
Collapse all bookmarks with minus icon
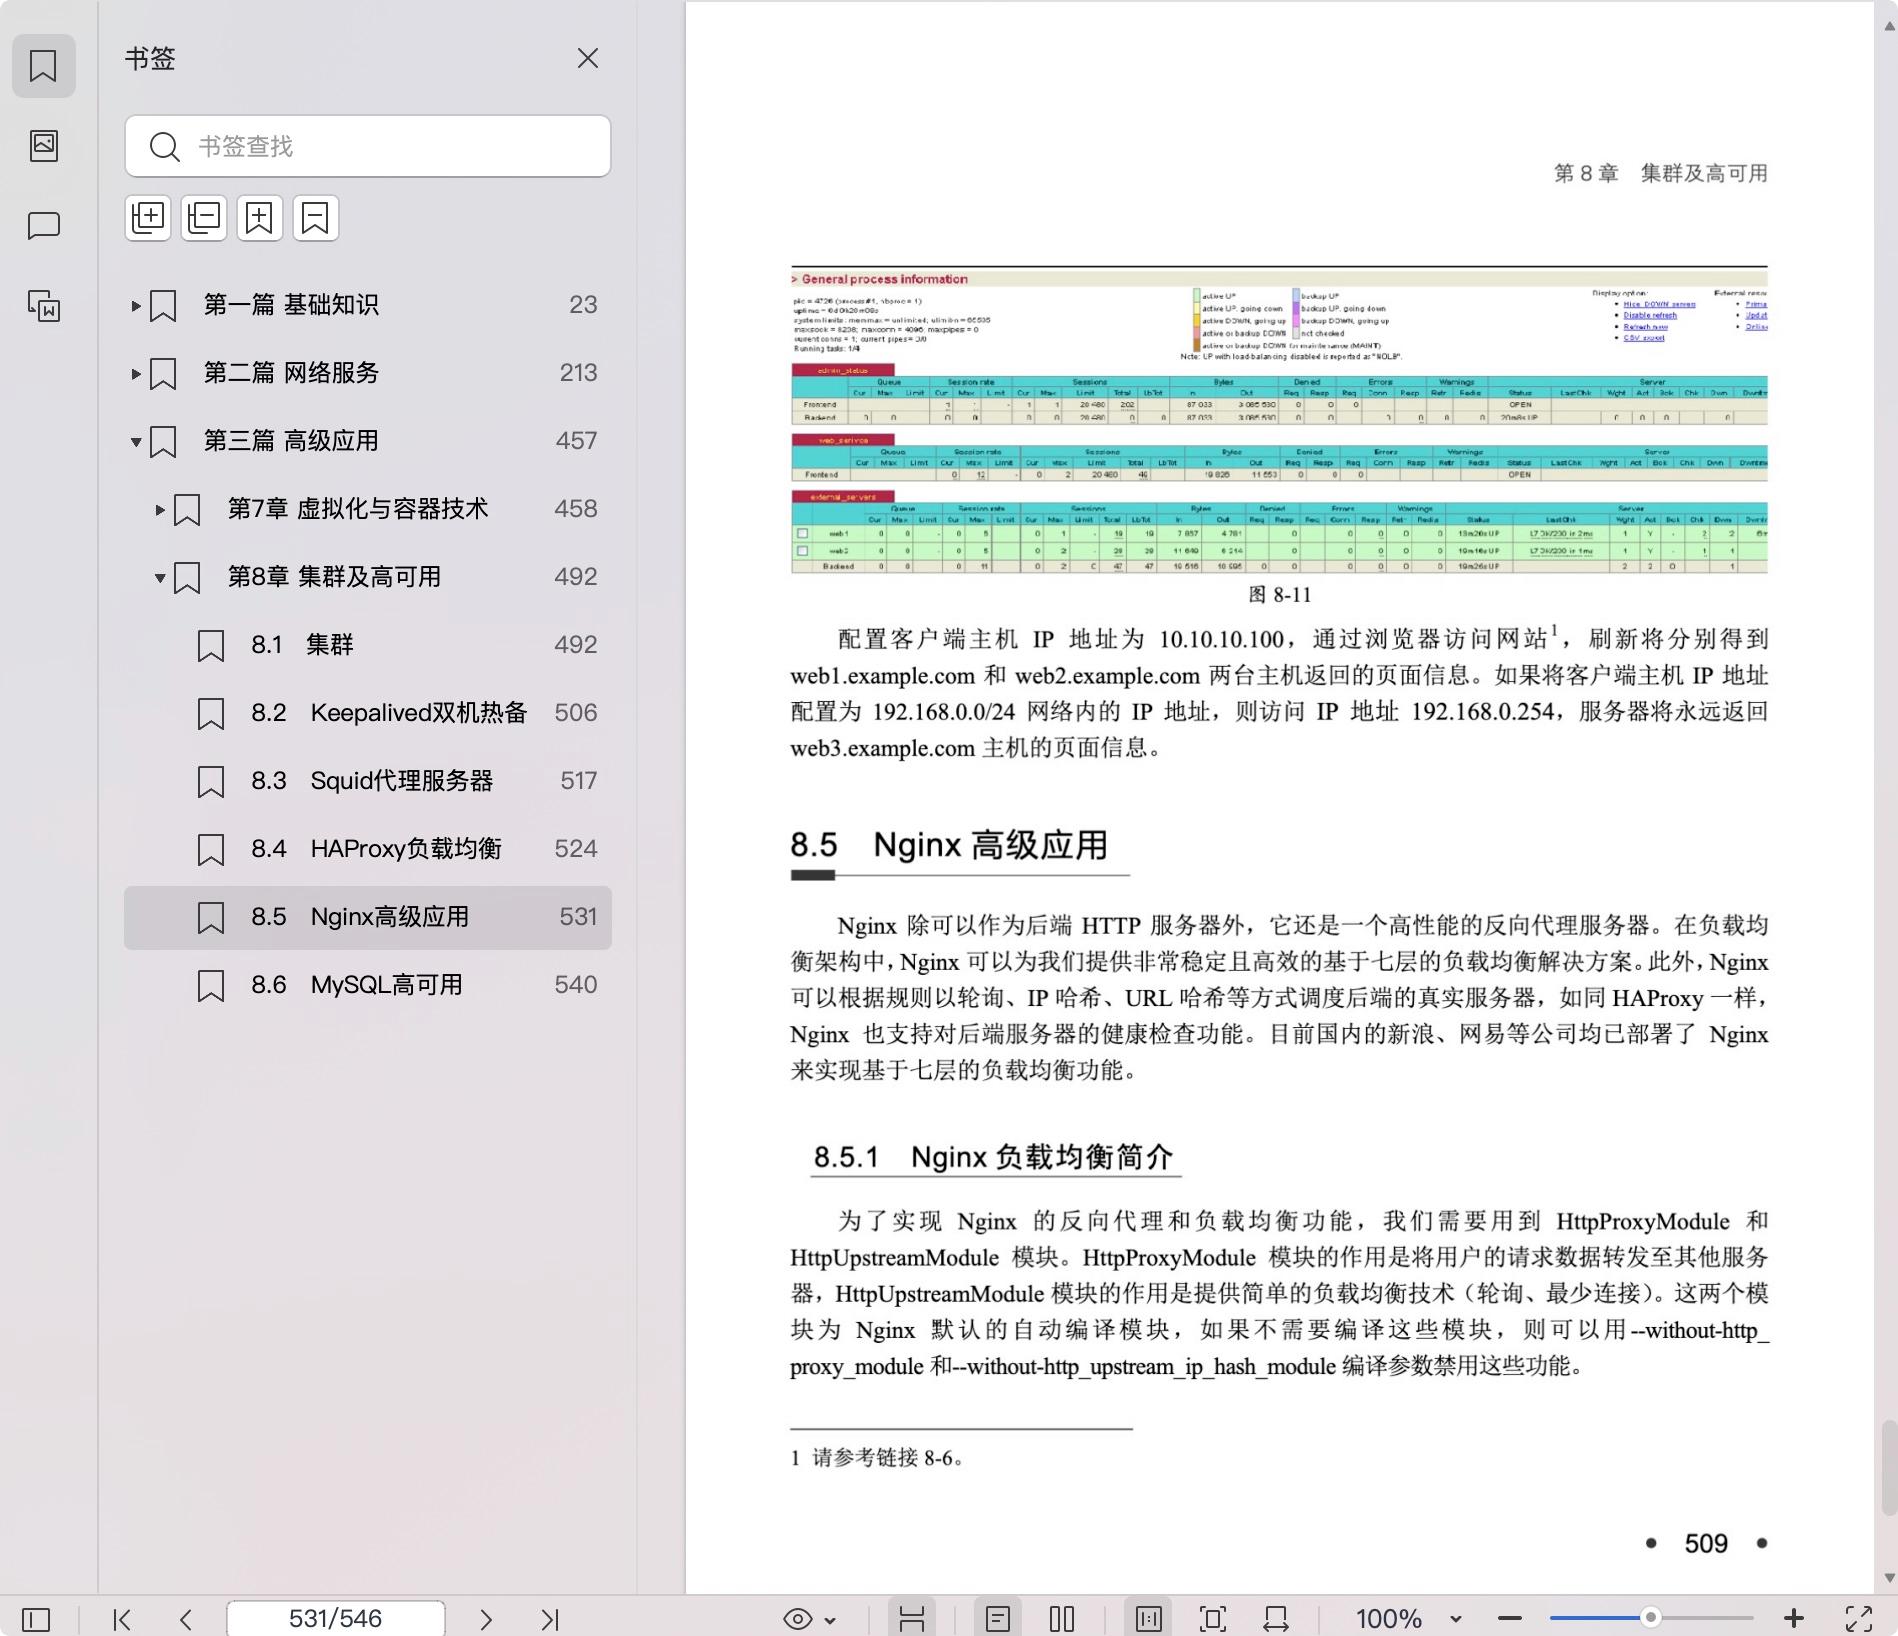pos(204,217)
